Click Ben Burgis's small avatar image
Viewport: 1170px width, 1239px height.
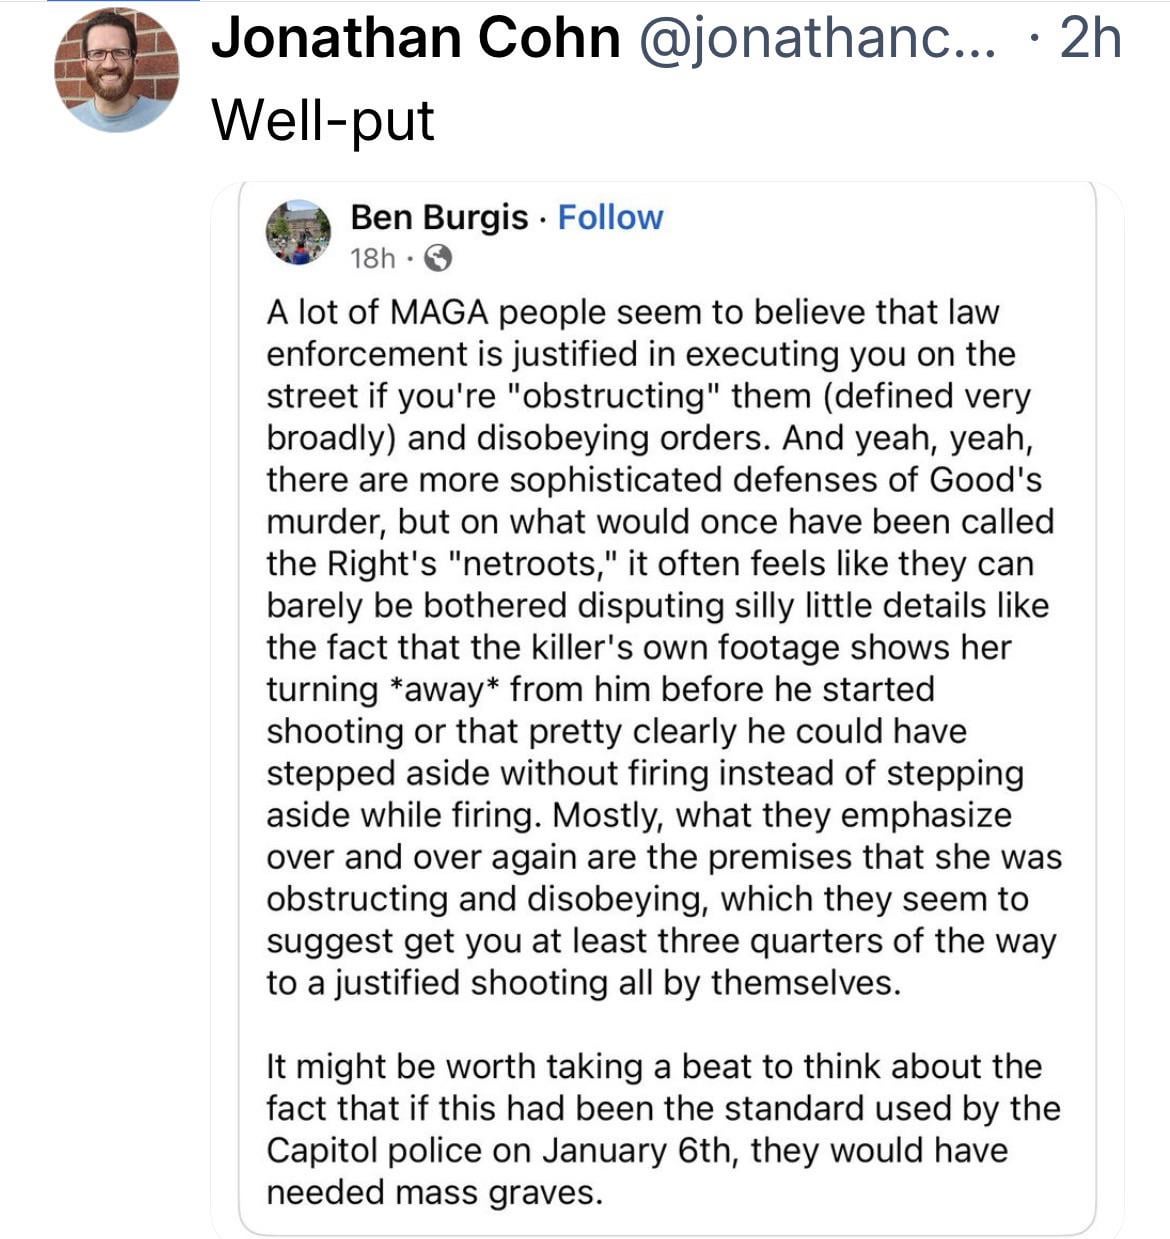[297, 232]
